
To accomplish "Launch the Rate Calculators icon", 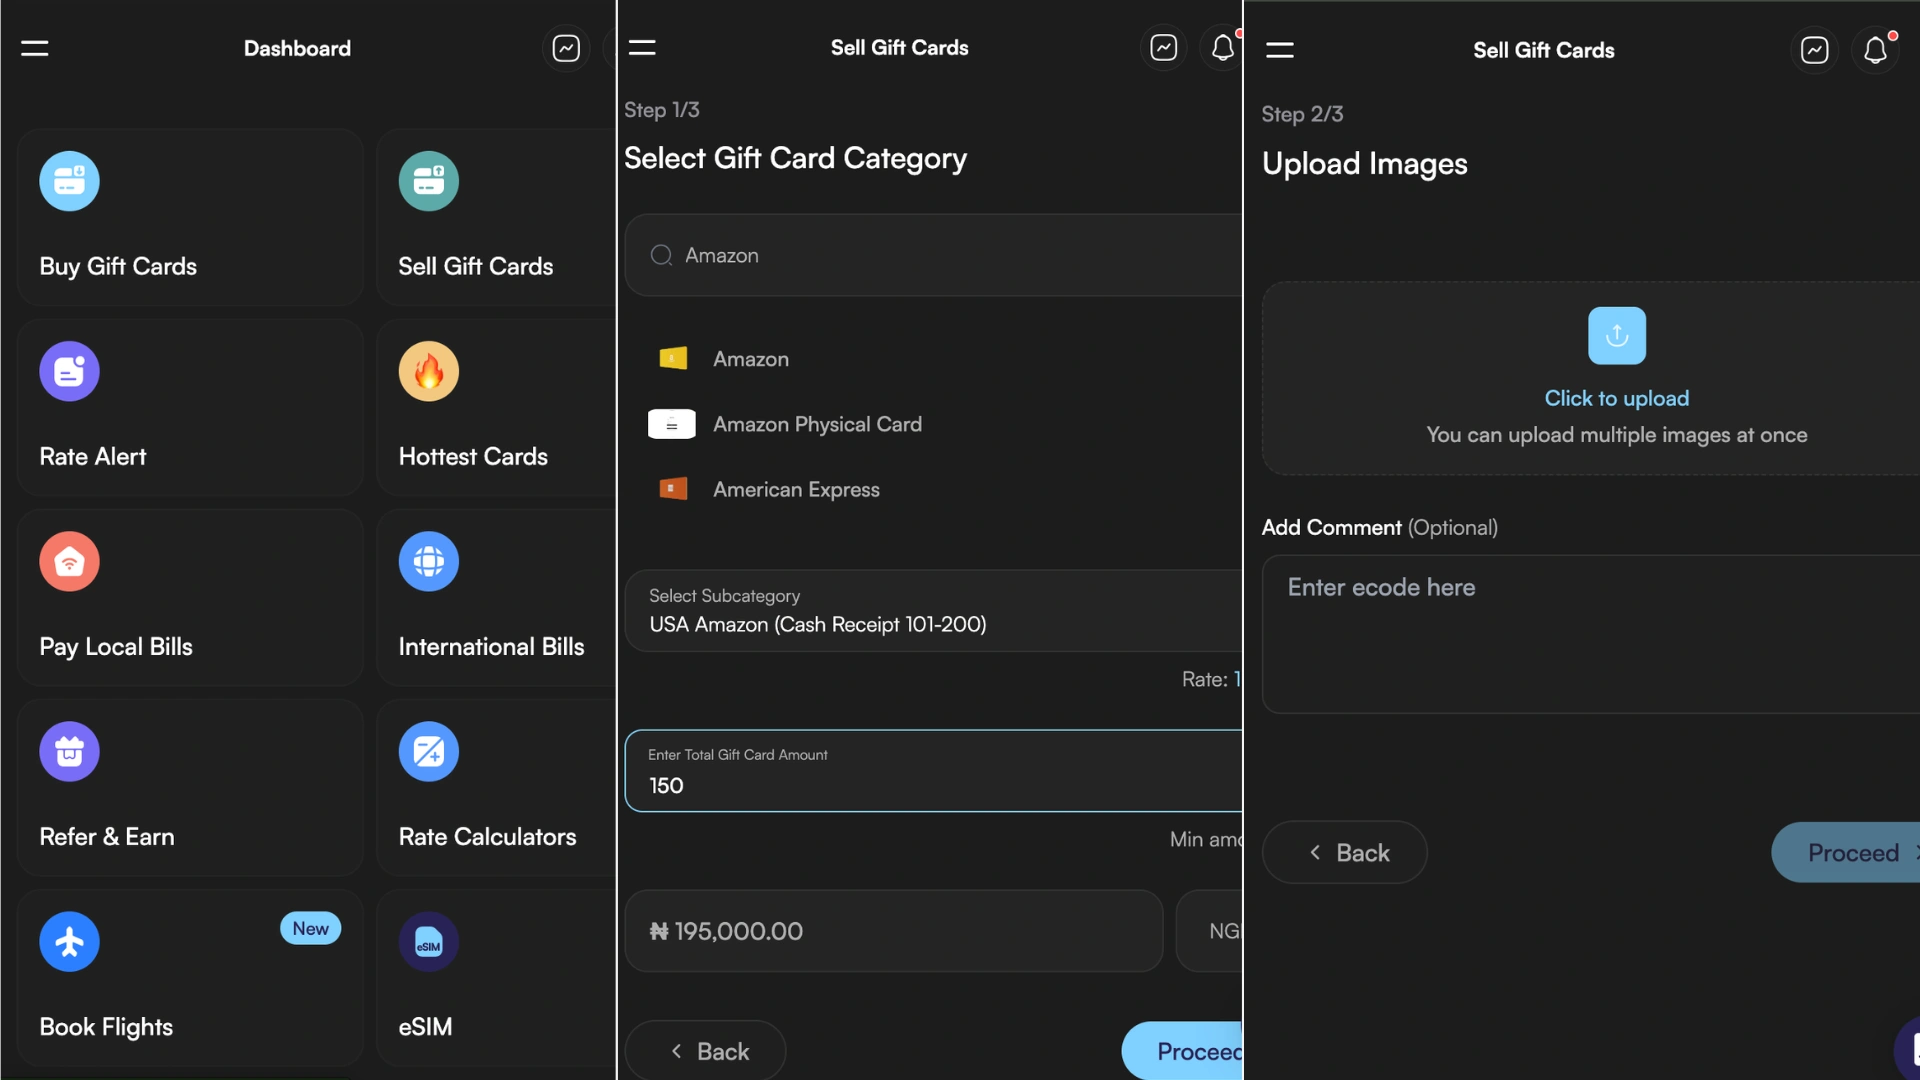I will click(x=428, y=751).
